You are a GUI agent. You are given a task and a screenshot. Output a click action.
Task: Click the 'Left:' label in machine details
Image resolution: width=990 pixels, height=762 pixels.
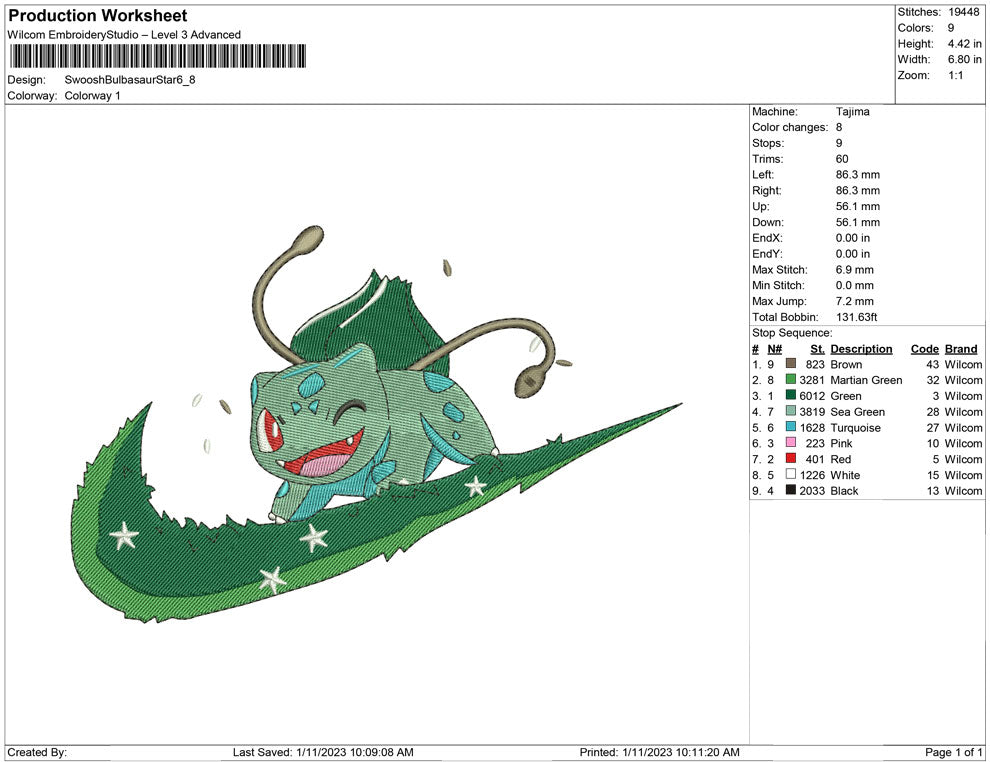(x=763, y=174)
